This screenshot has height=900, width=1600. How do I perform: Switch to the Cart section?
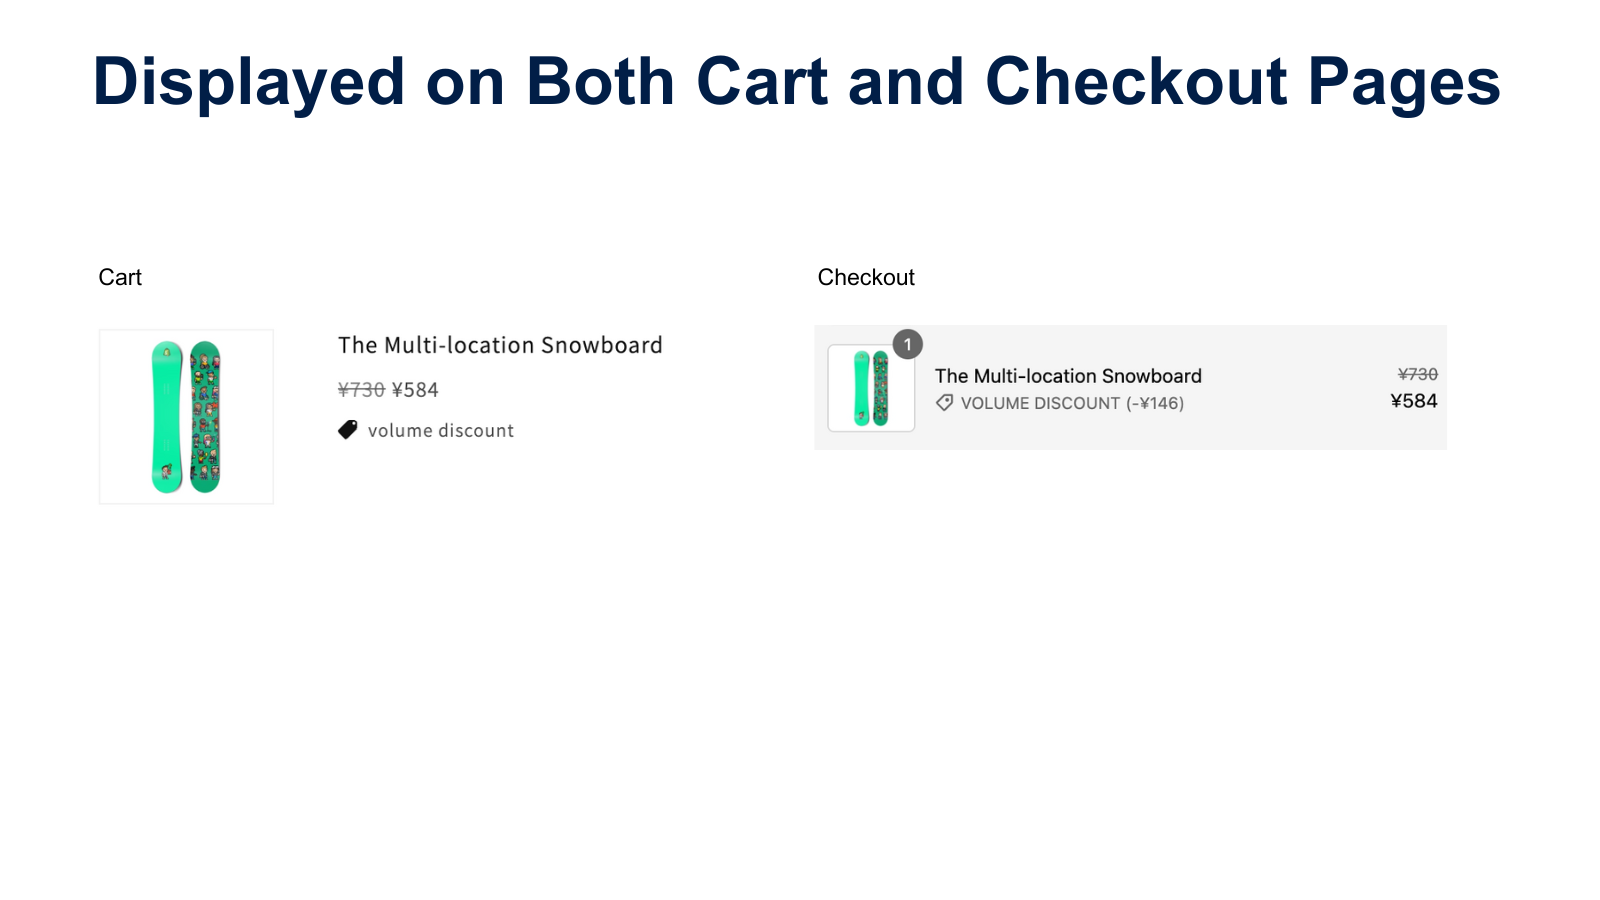tap(120, 277)
